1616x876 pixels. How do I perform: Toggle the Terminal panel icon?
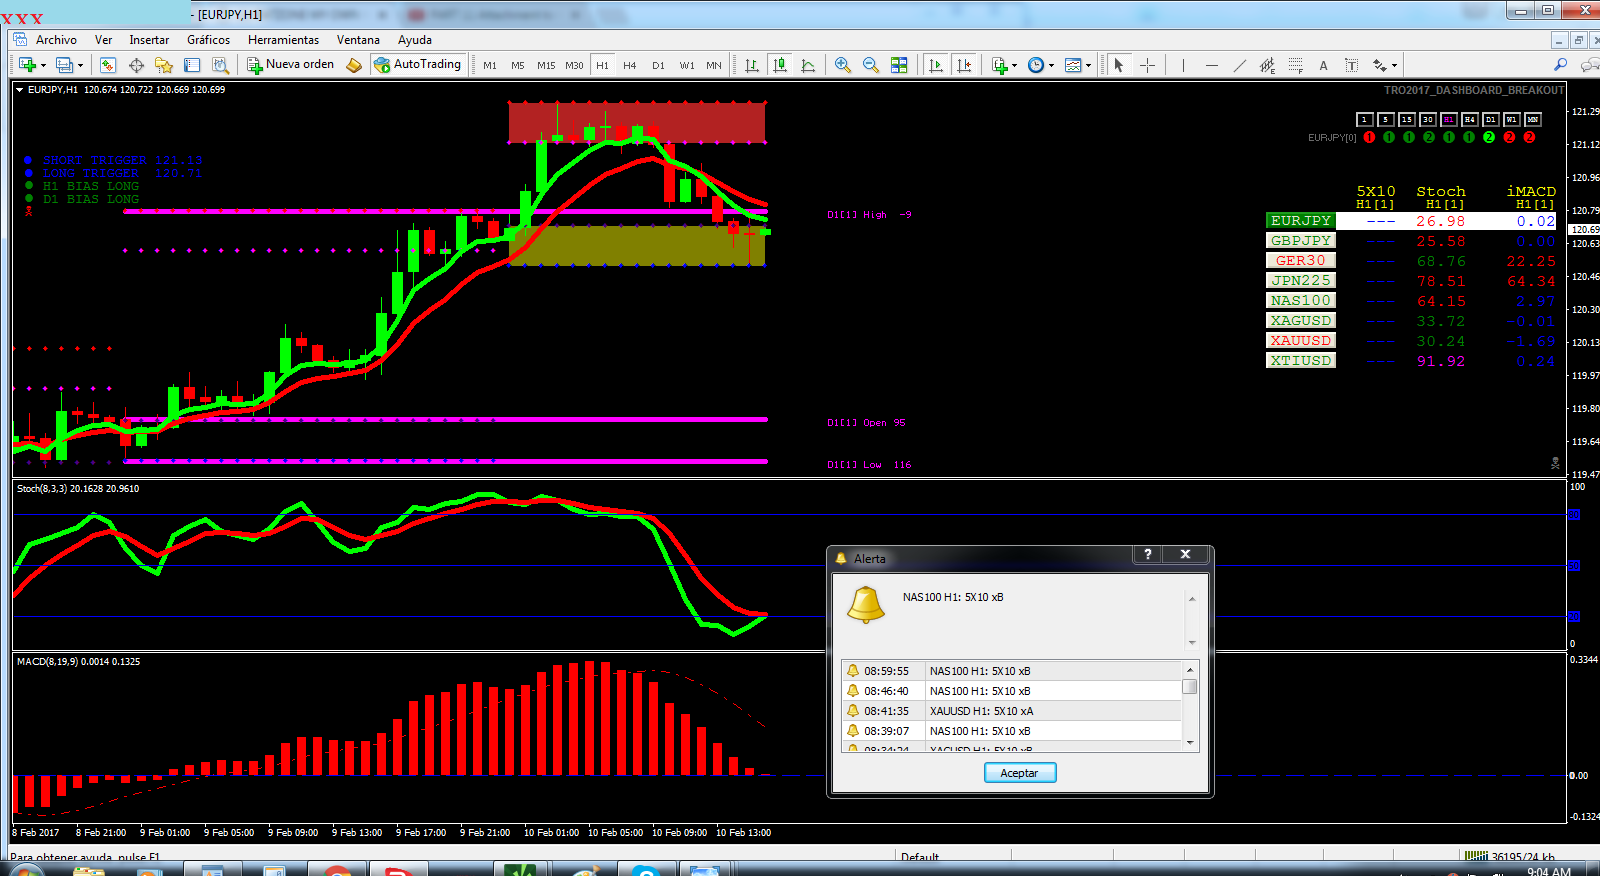click(192, 65)
